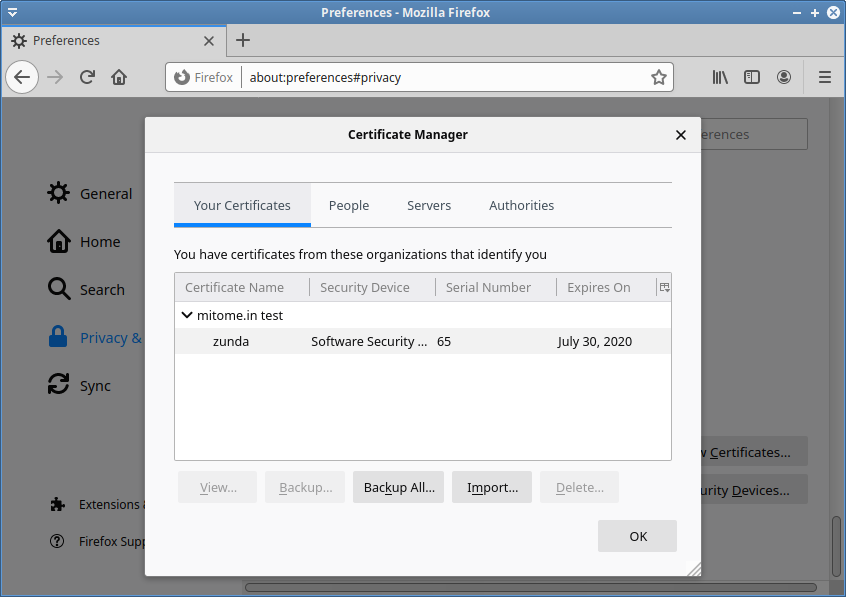
Task: Sort by Expires On column header
Action: click(606, 287)
